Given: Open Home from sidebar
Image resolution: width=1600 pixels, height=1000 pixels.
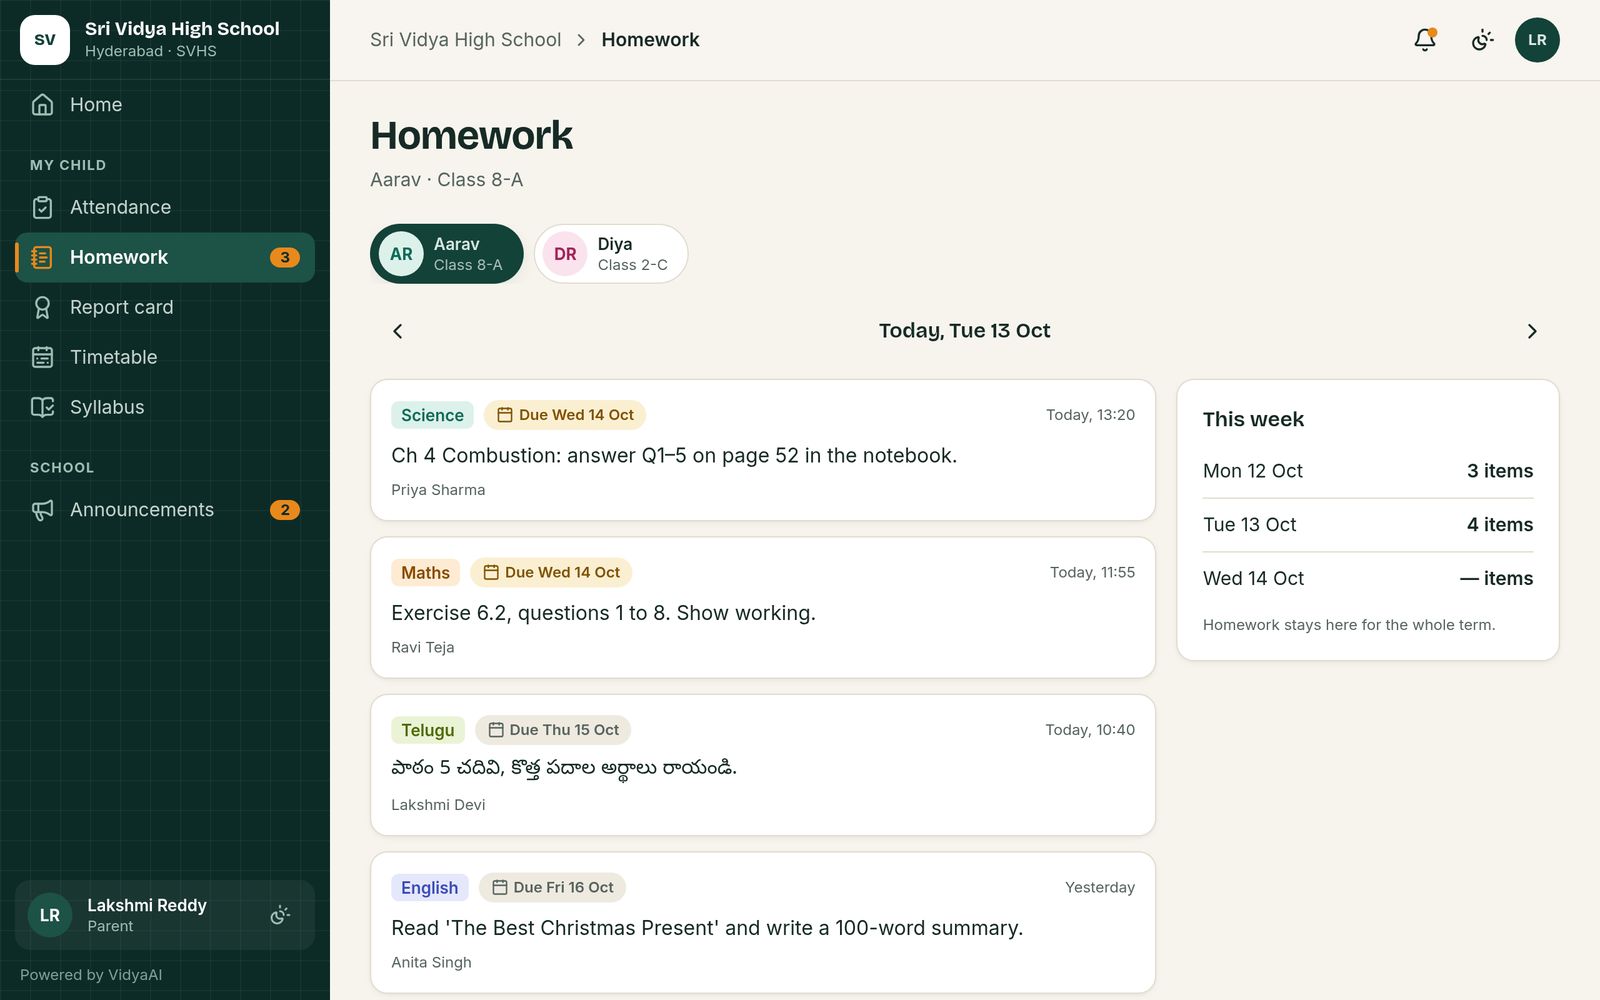Looking at the screenshot, I should click(x=165, y=105).
